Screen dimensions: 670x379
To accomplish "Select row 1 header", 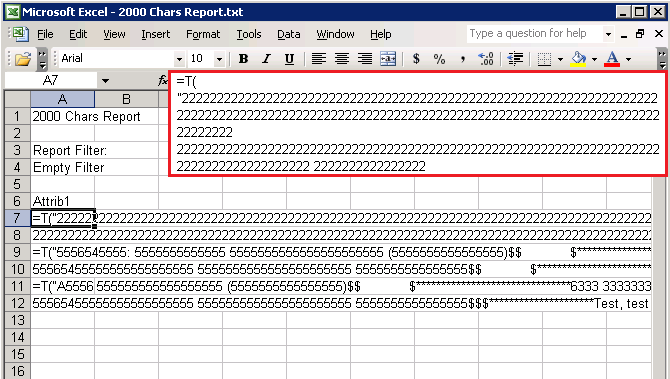I will pos(17,116).
